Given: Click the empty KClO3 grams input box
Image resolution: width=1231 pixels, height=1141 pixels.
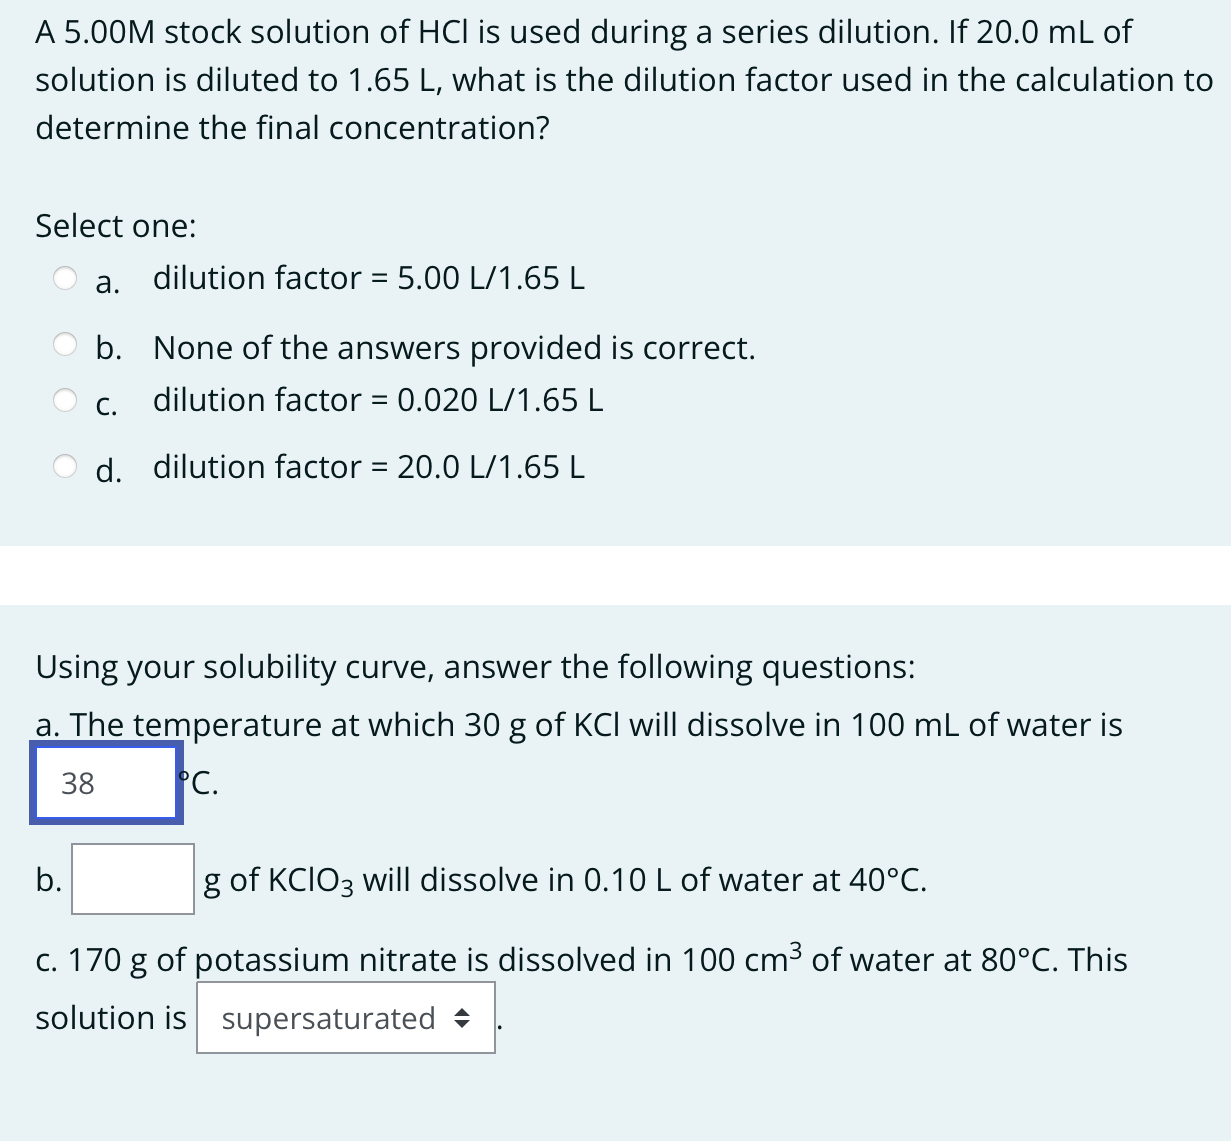Looking at the screenshot, I should [x=133, y=879].
